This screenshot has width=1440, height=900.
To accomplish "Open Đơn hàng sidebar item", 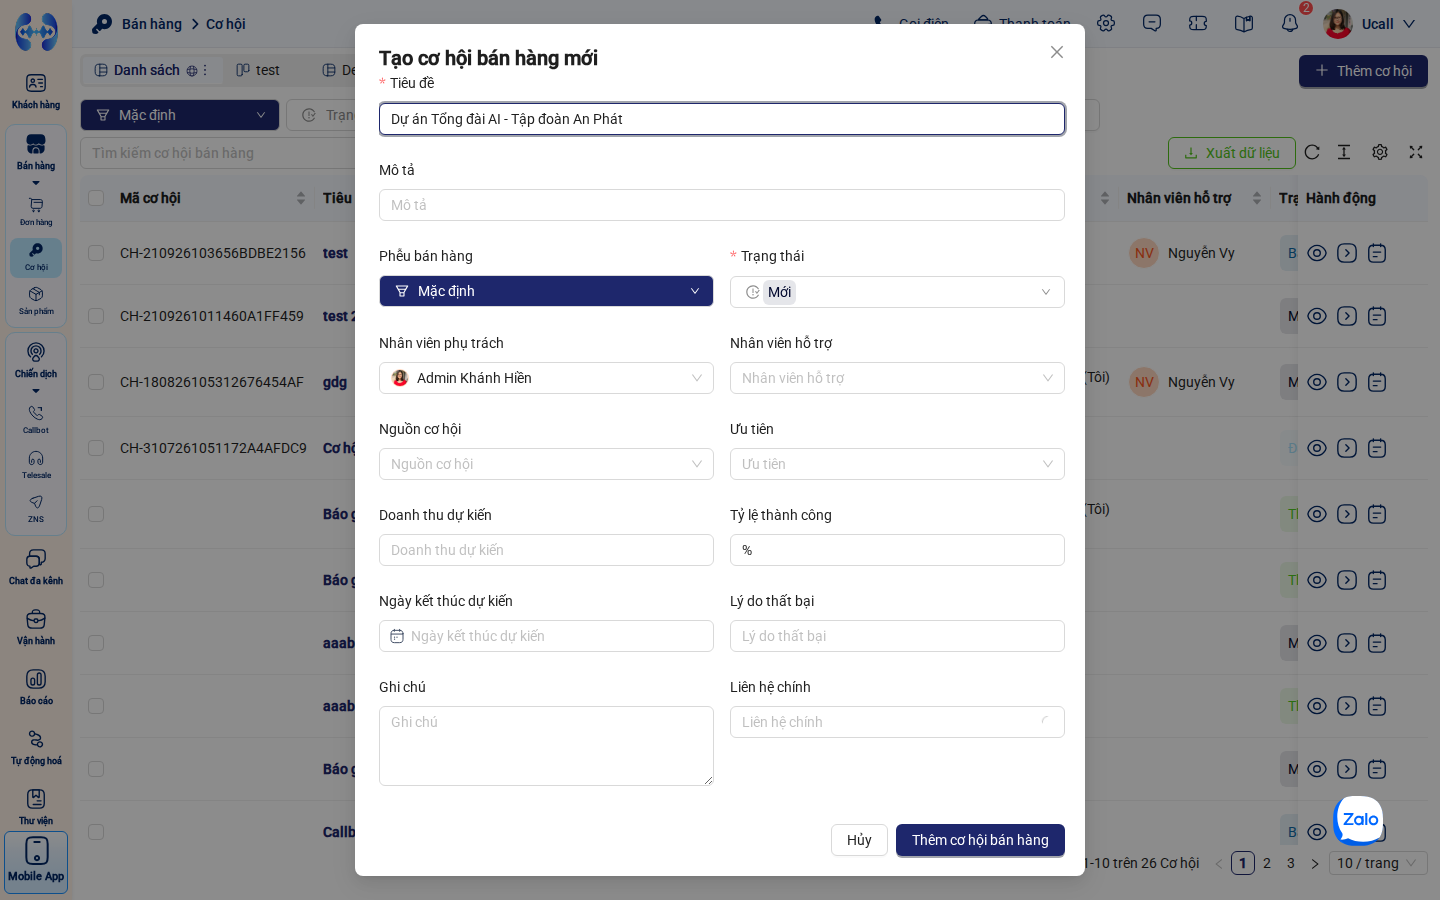I will tap(36, 211).
